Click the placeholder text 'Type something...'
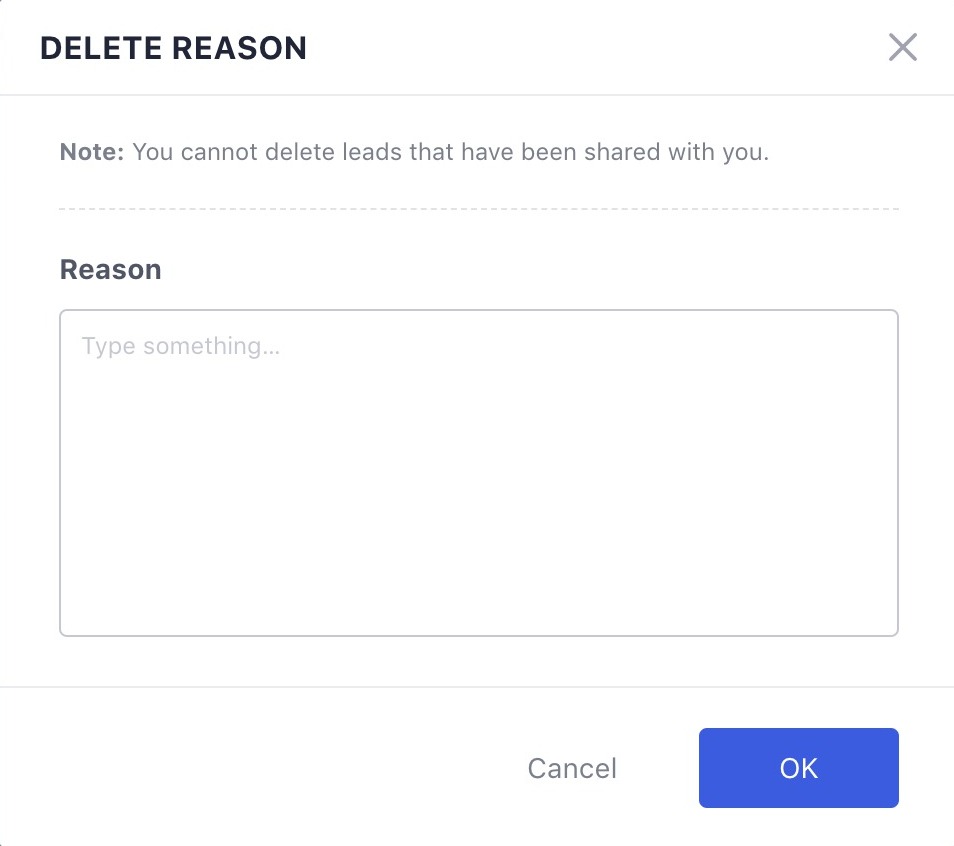Screen dimensions: 954x846 pyautogui.click(x=180, y=347)
